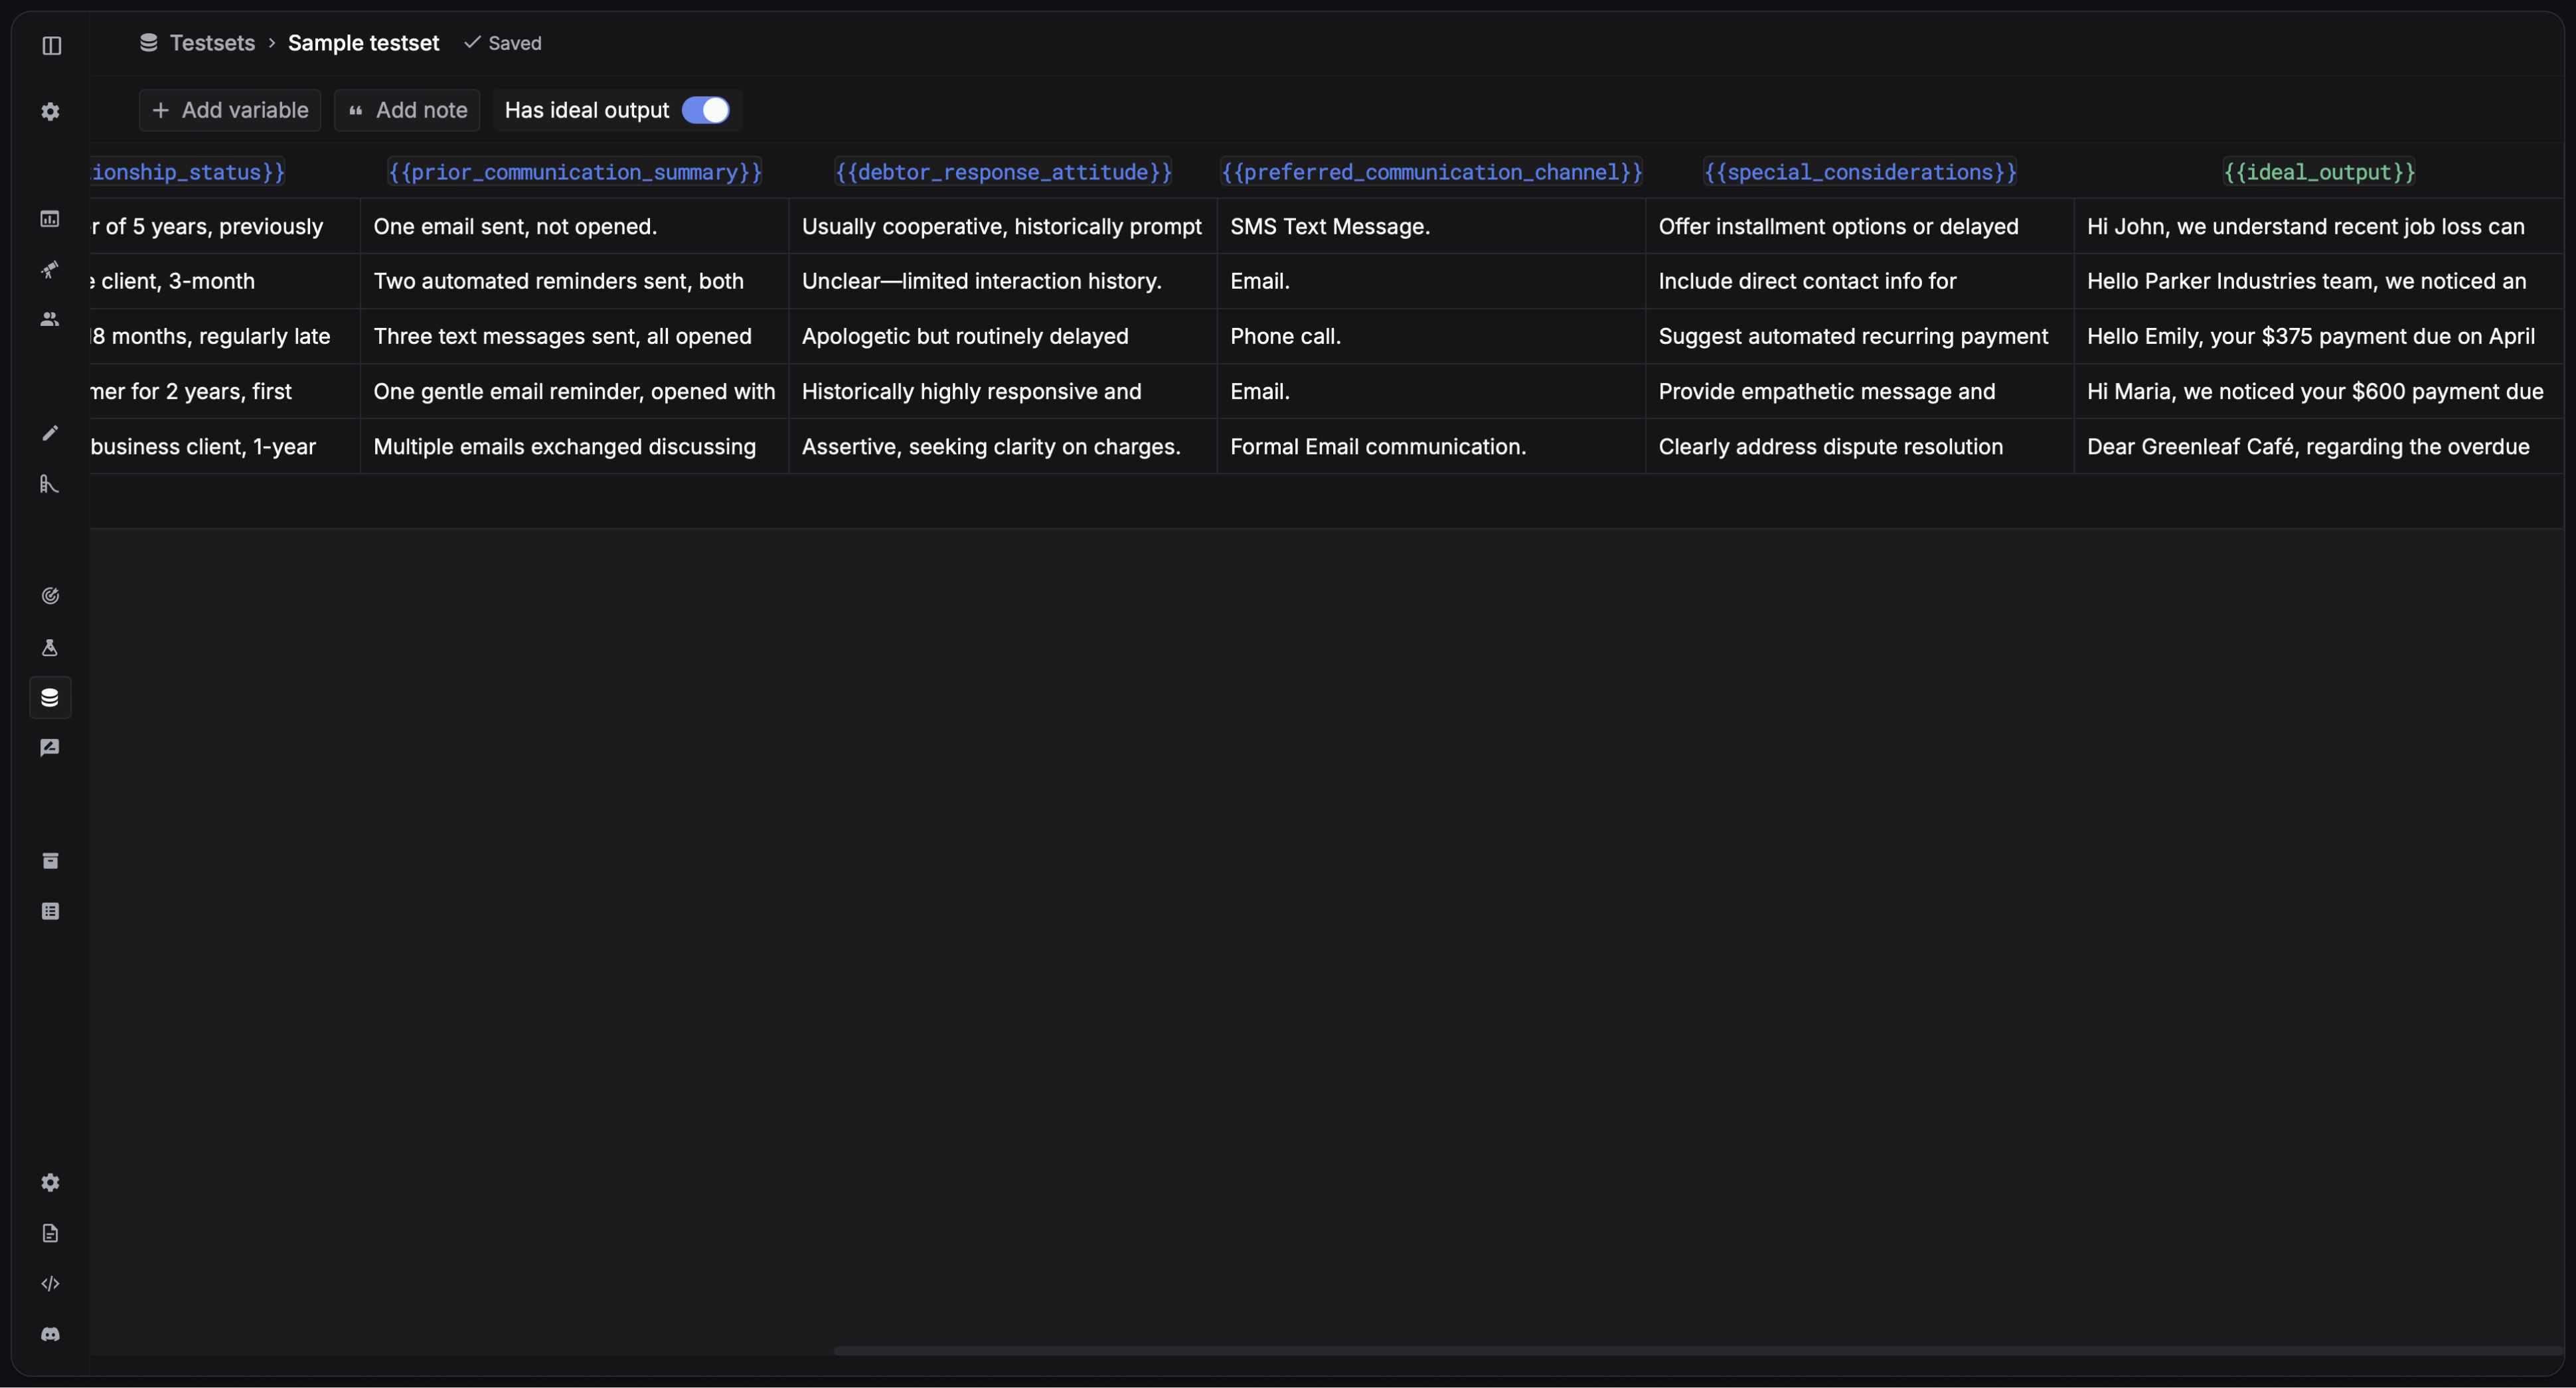Open the bar chart dashboard icon
Viewport: 2576px width, 1388px height.
[x=50, y=219]
